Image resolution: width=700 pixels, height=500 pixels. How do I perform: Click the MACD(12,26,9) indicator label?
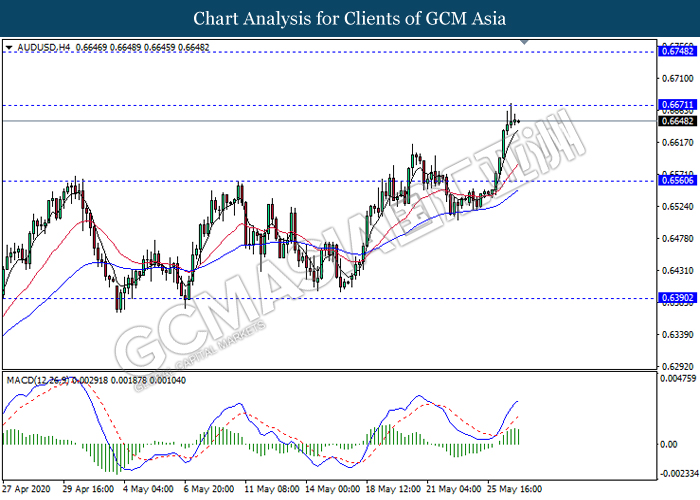38,380
